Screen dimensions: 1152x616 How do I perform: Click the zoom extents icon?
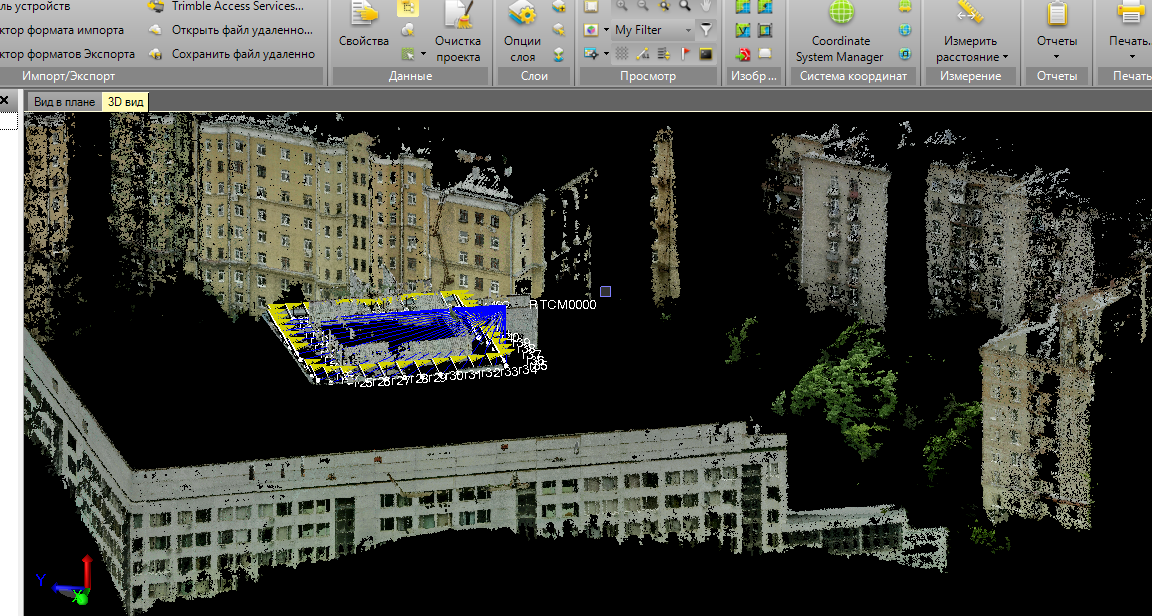[664, 7]
